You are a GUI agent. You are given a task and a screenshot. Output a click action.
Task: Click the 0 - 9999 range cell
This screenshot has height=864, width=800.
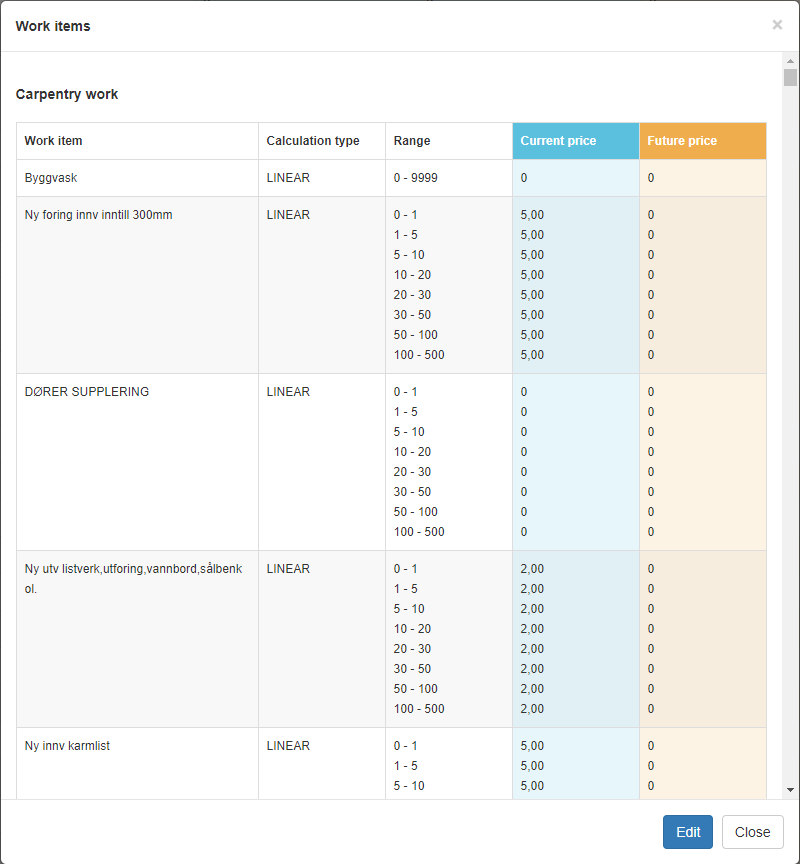click(x=415, y=178)
